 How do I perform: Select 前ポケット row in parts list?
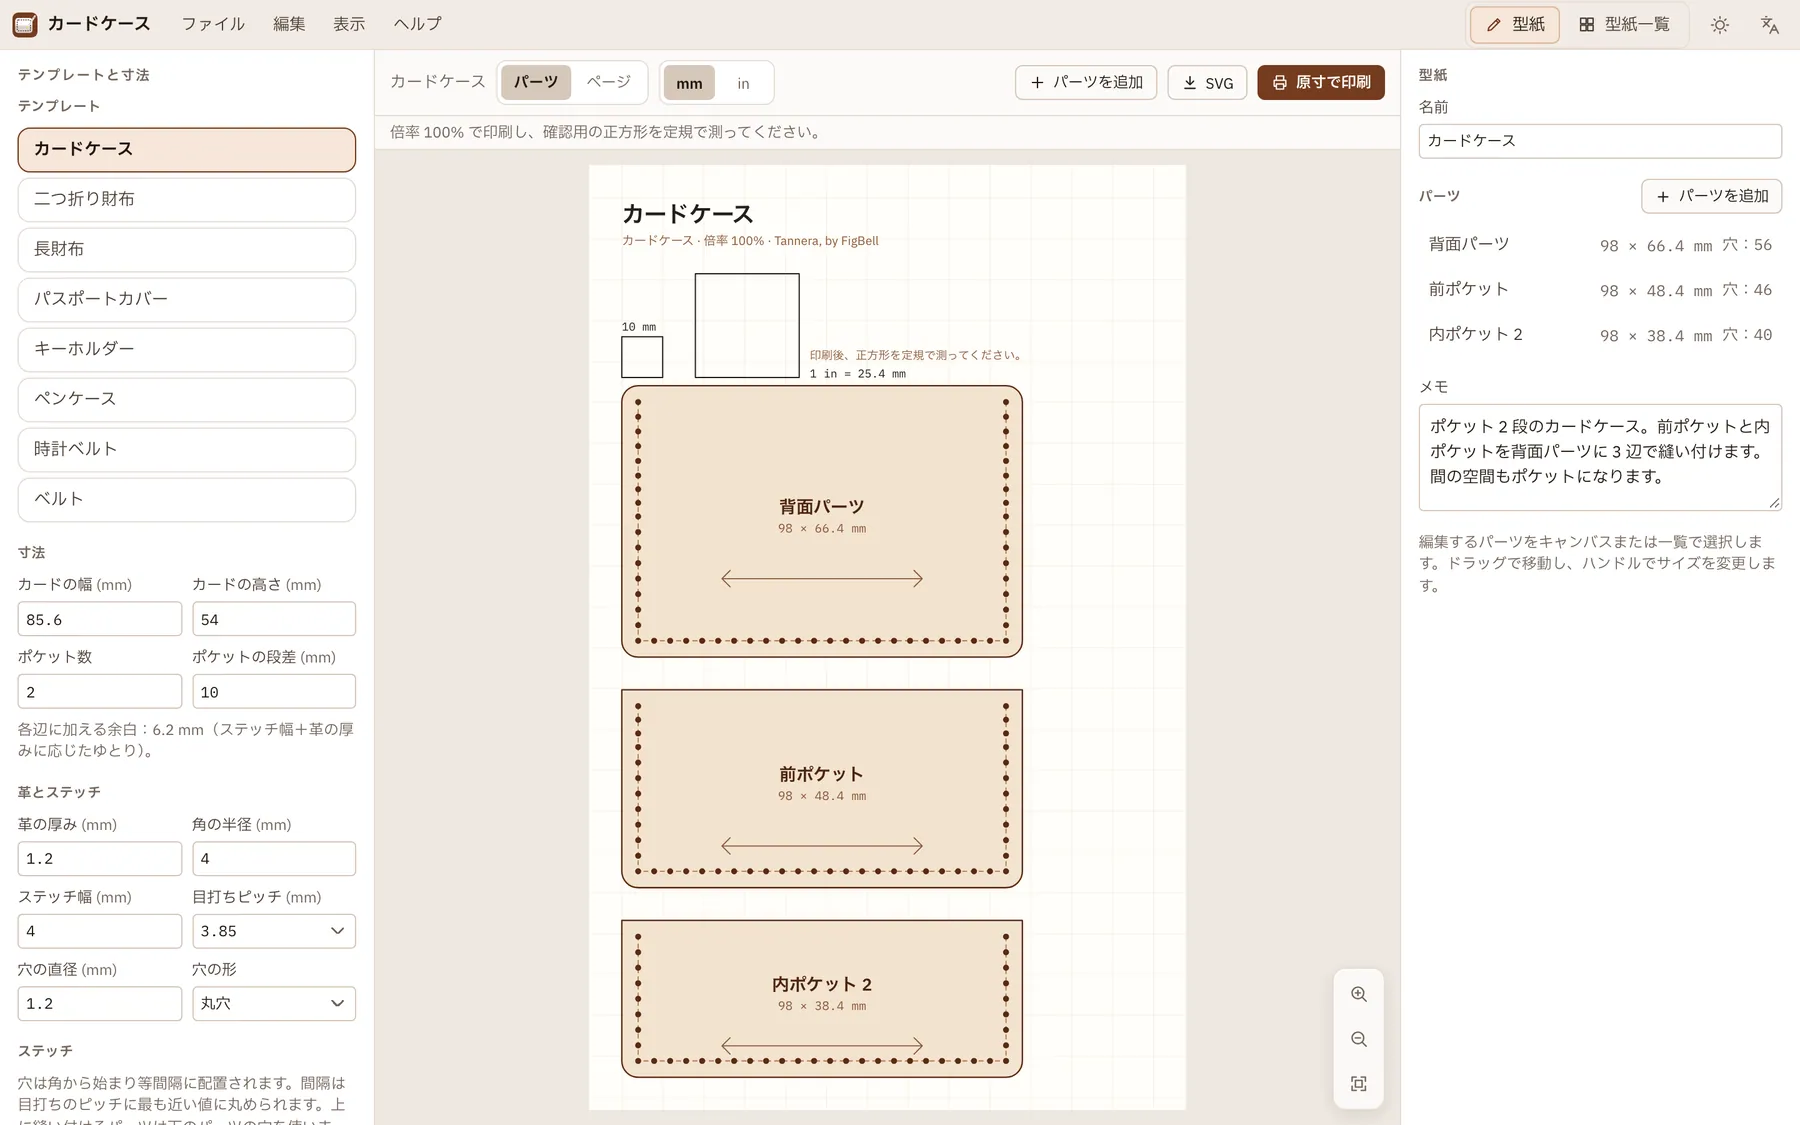point(1600,290)
